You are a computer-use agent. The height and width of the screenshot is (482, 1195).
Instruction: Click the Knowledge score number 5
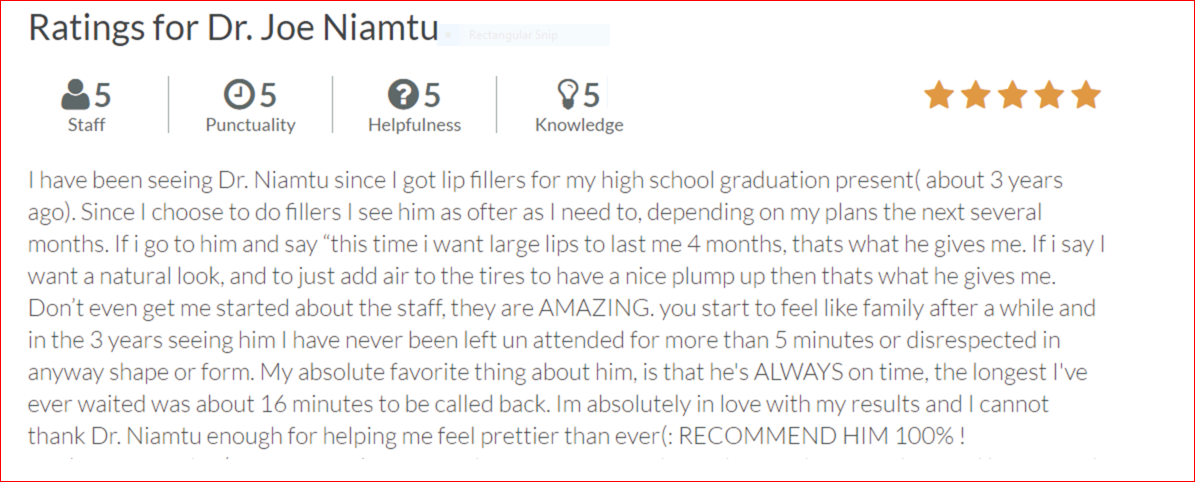coord(591,96)
